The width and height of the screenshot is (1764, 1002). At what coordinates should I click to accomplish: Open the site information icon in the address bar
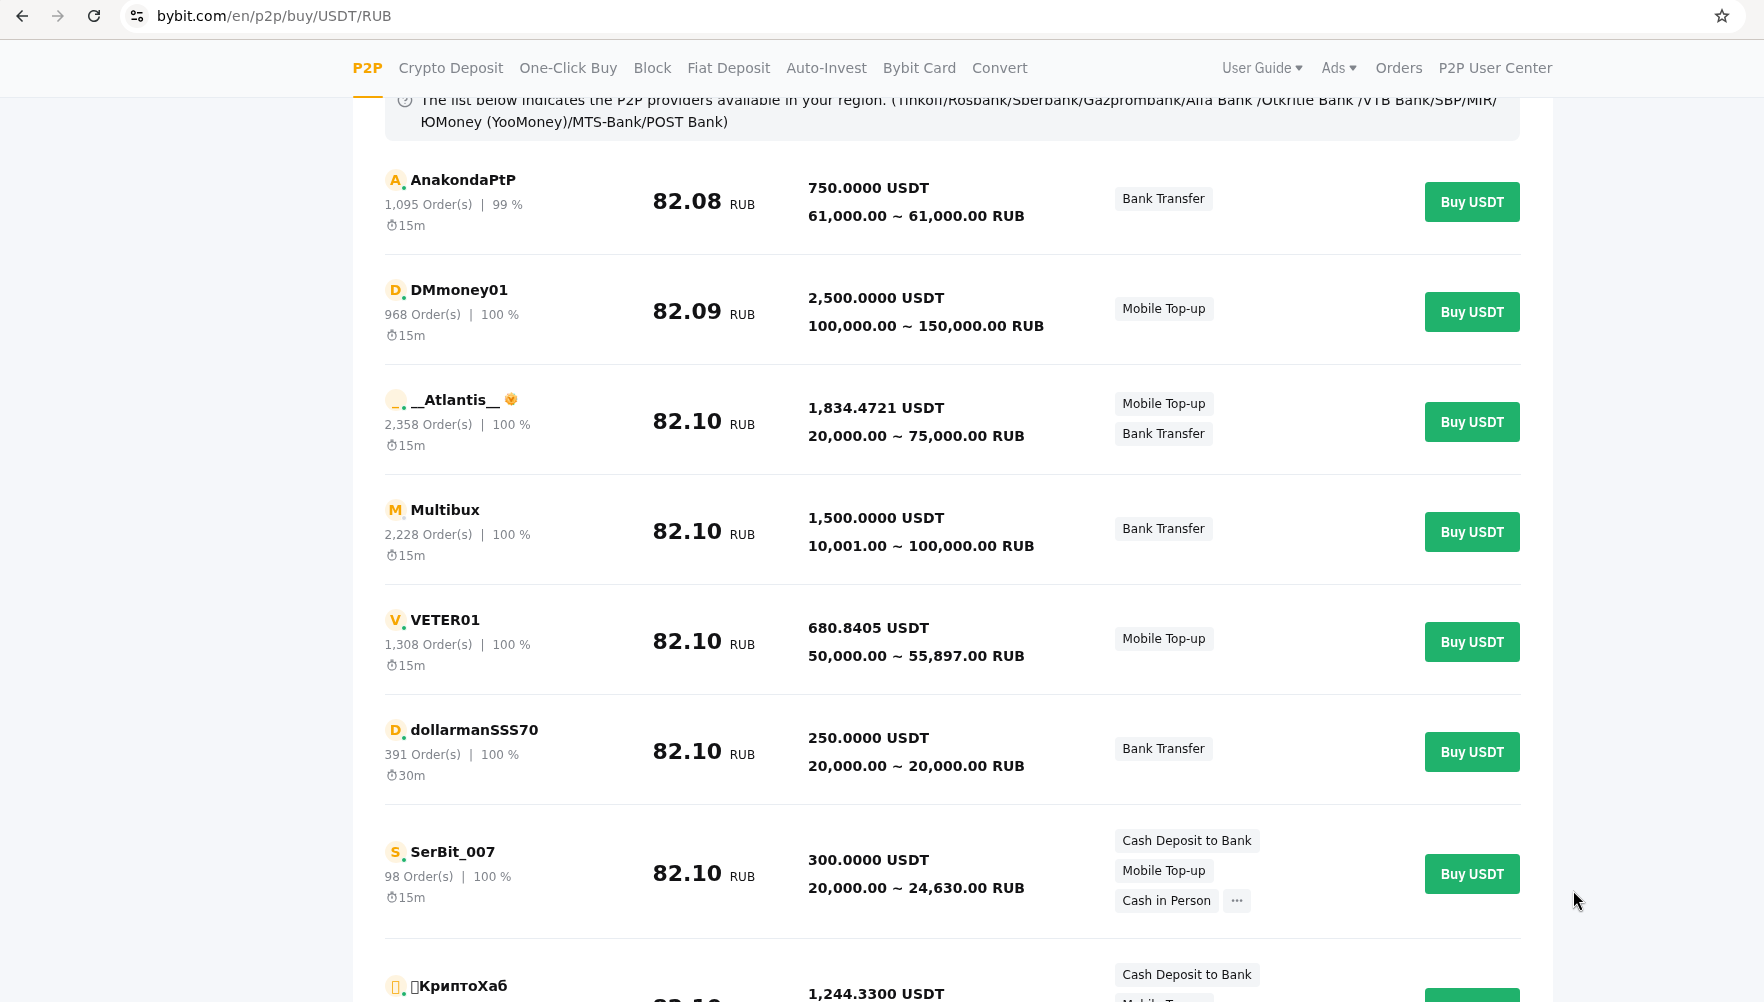(x=137, y=16)
